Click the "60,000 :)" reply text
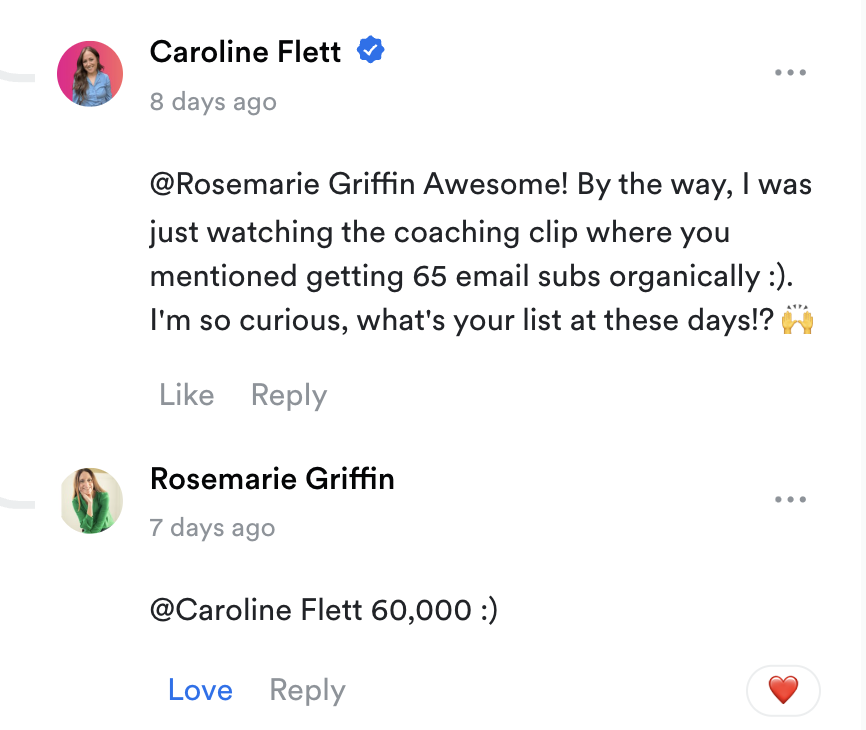 [434, 609]
